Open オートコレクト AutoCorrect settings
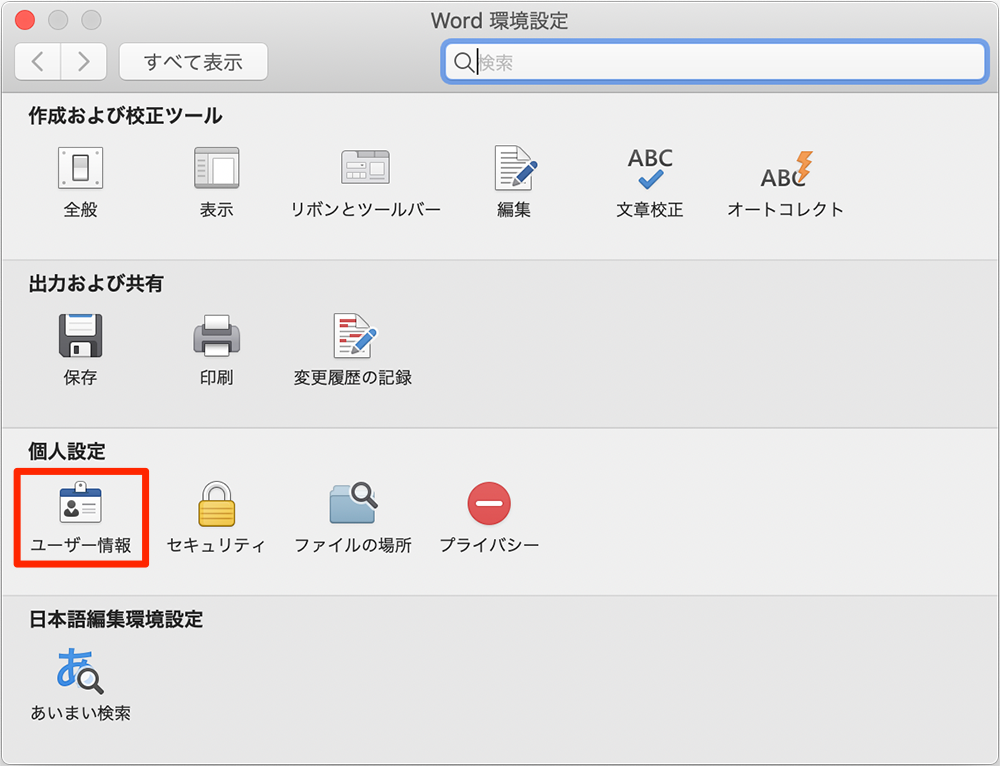This screenshot has width=1000, height=766. pos(786,182)
